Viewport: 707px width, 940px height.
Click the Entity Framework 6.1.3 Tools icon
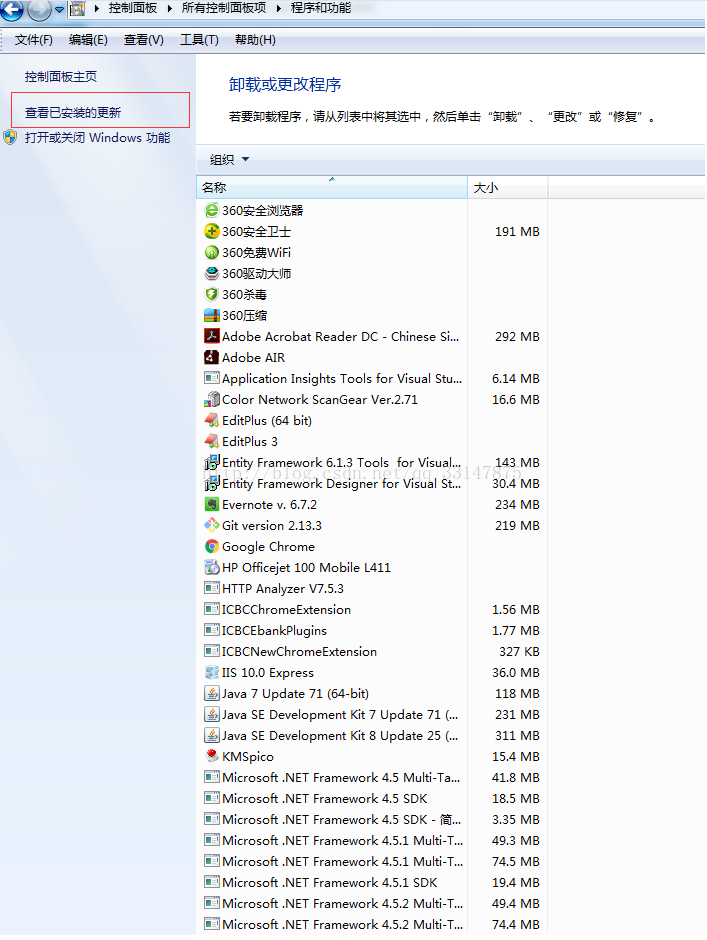pyautogui.click(x=212, y=462)
